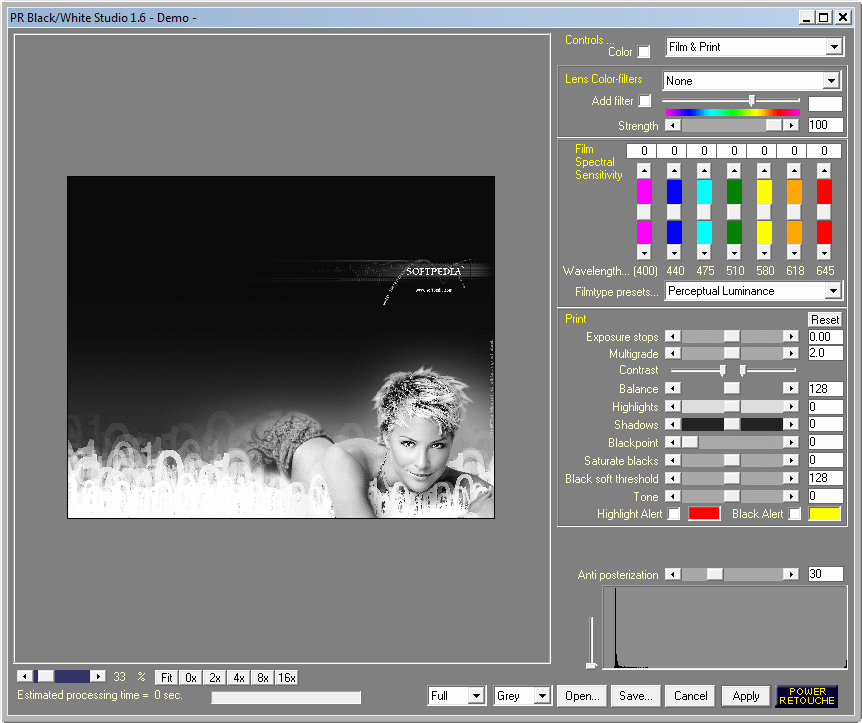Click the Exposure stops value field
Screen dimensions: 862x723
coord(825,336)
